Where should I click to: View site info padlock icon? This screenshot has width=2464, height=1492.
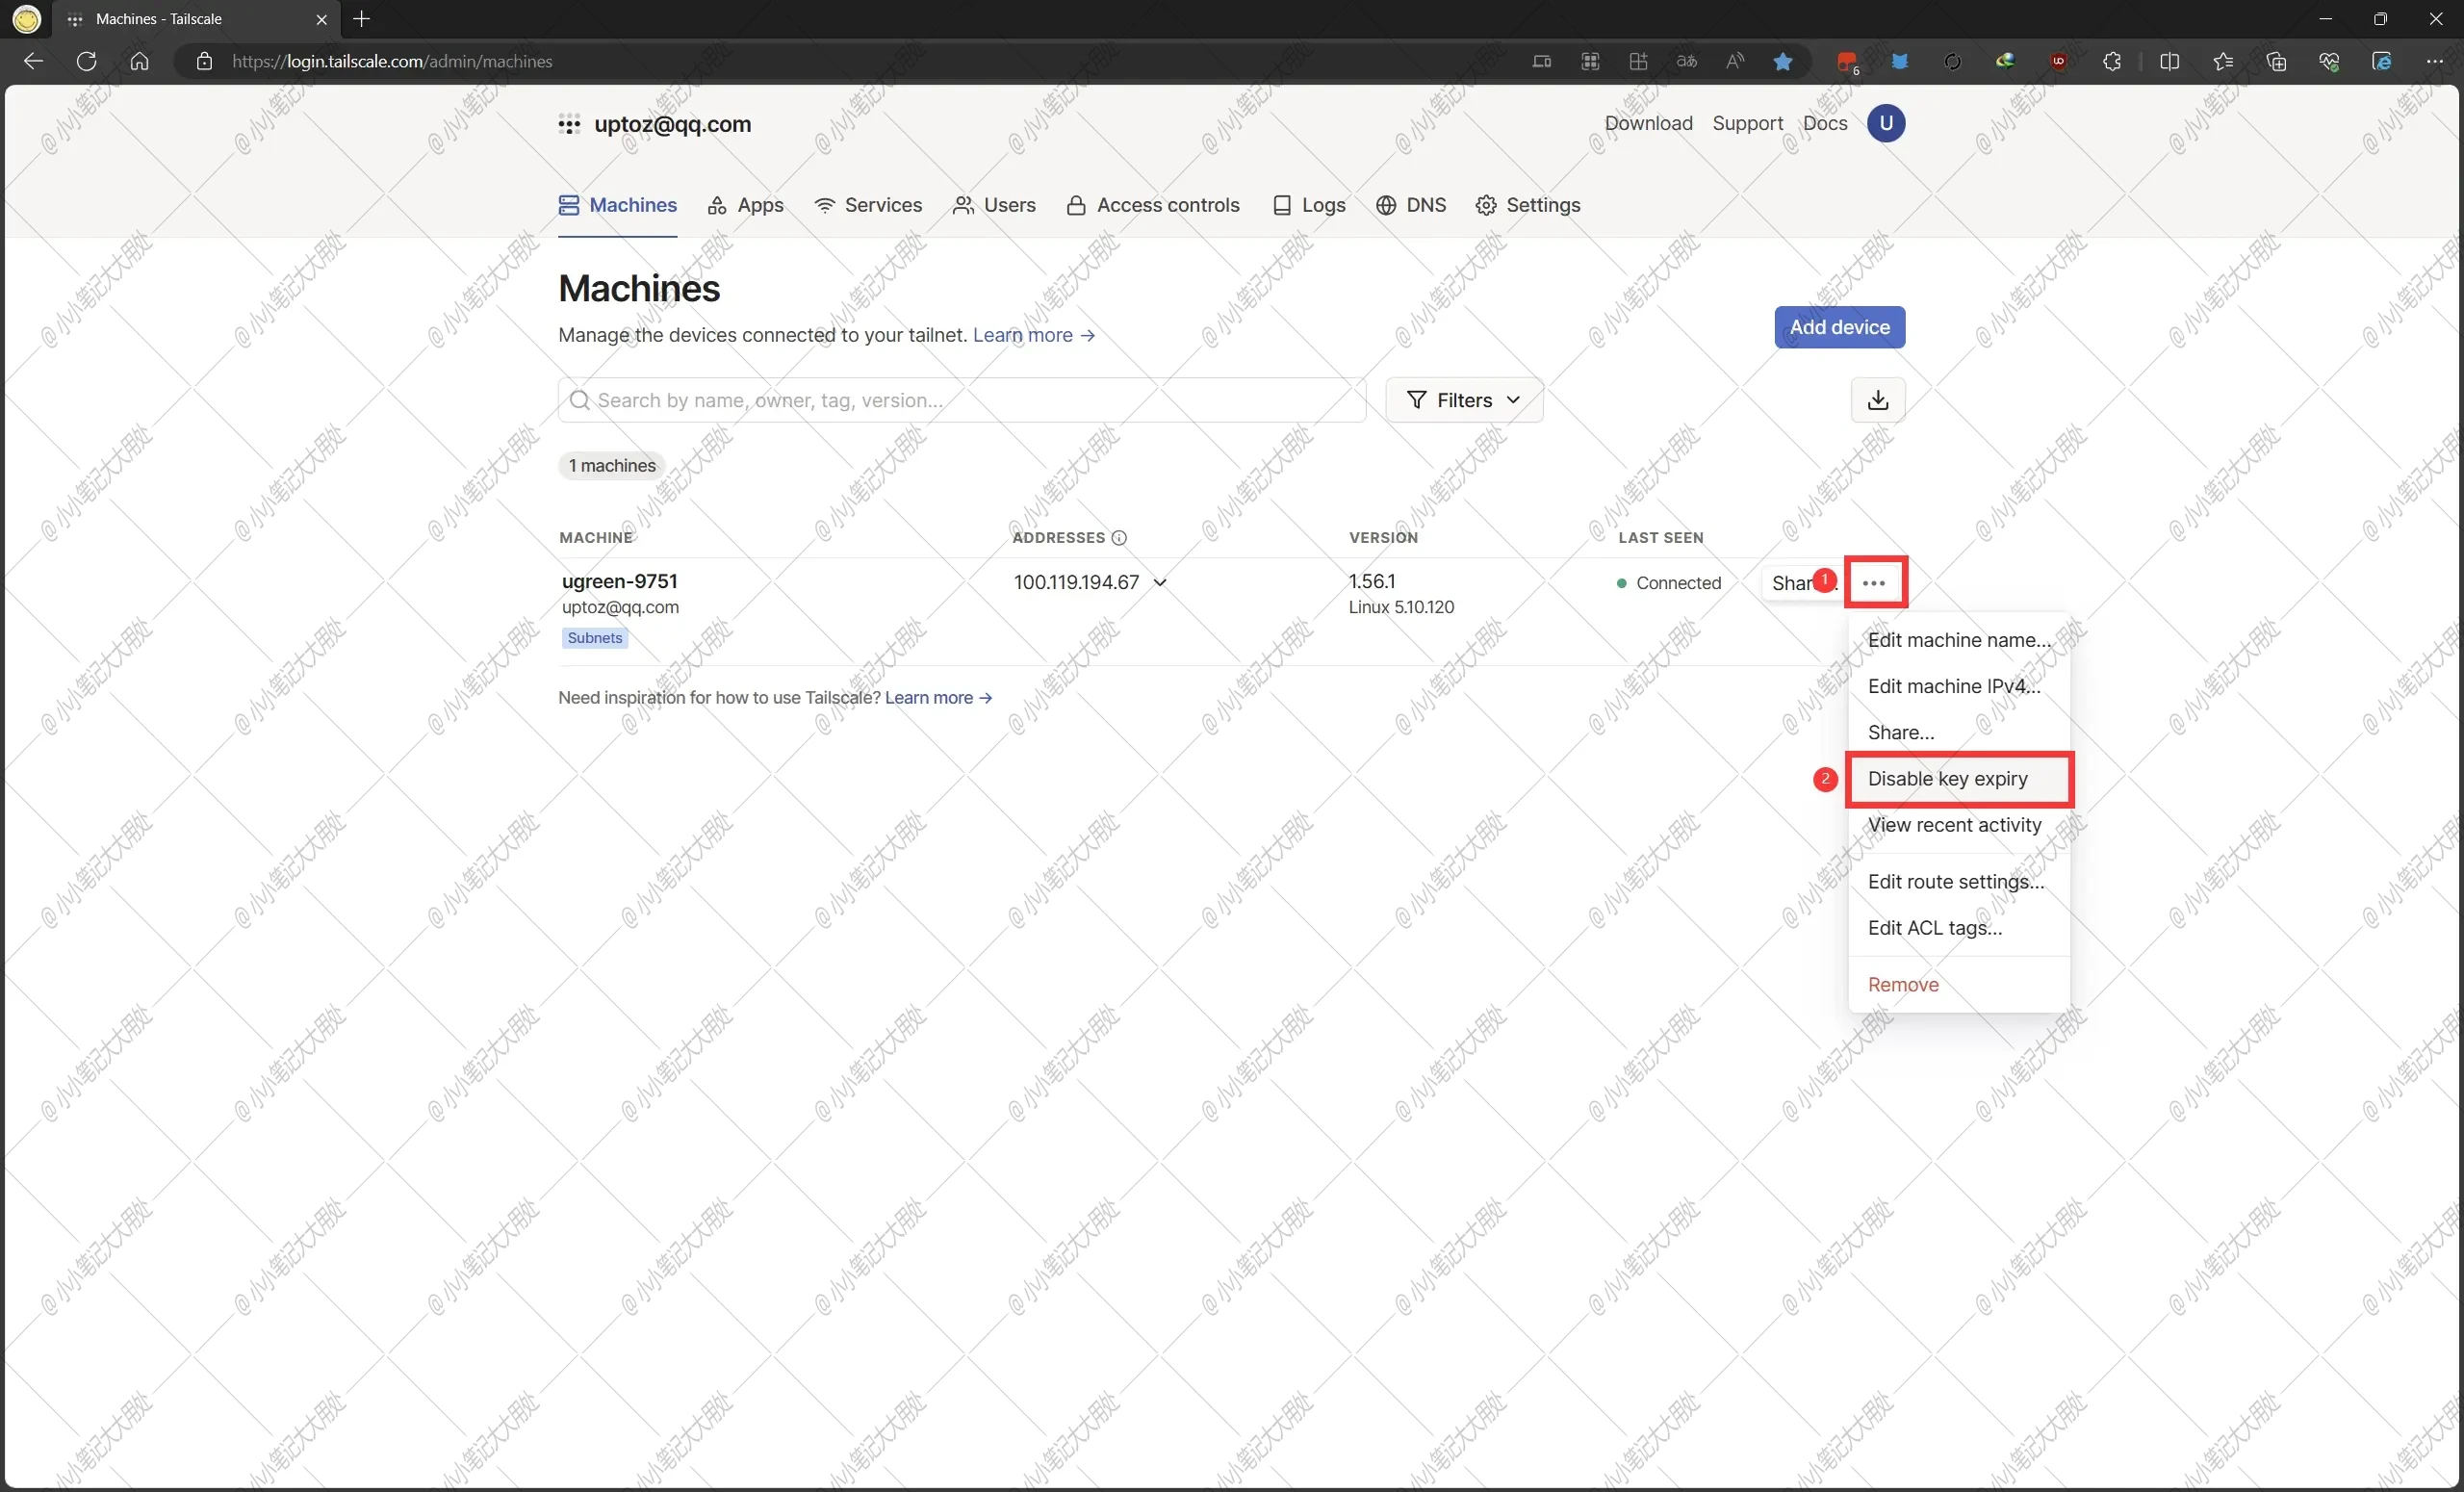[x=204, y=61]
